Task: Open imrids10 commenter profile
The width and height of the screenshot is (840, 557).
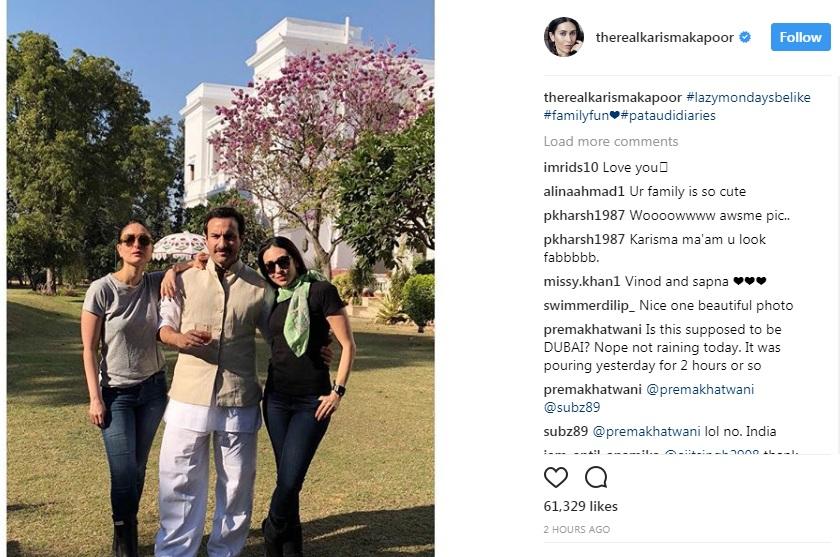Action: pyautogui.click(x=571, y=168)
